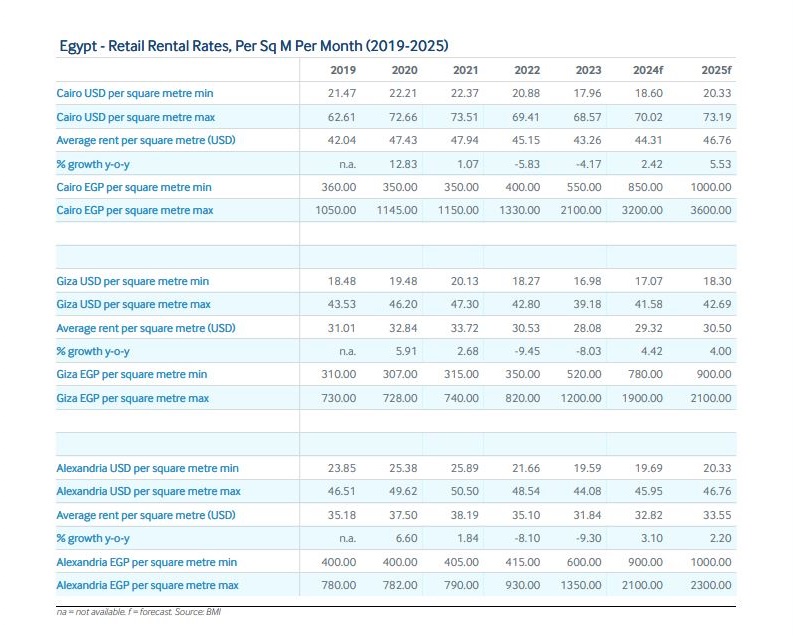Select the Giza average rent cell 31.01
Viewport: 793px width, 636px height.
[x=341, y=328]
